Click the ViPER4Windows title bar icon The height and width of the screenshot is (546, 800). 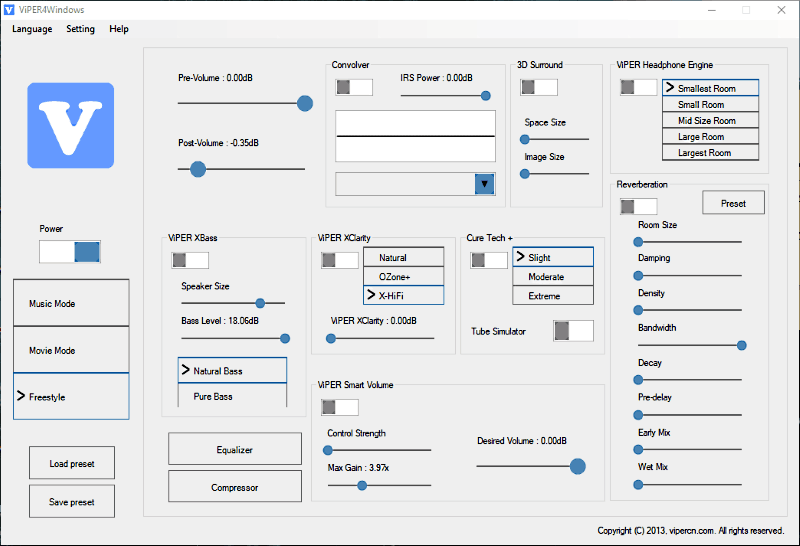pyautogui.click(x=9, y=10)
